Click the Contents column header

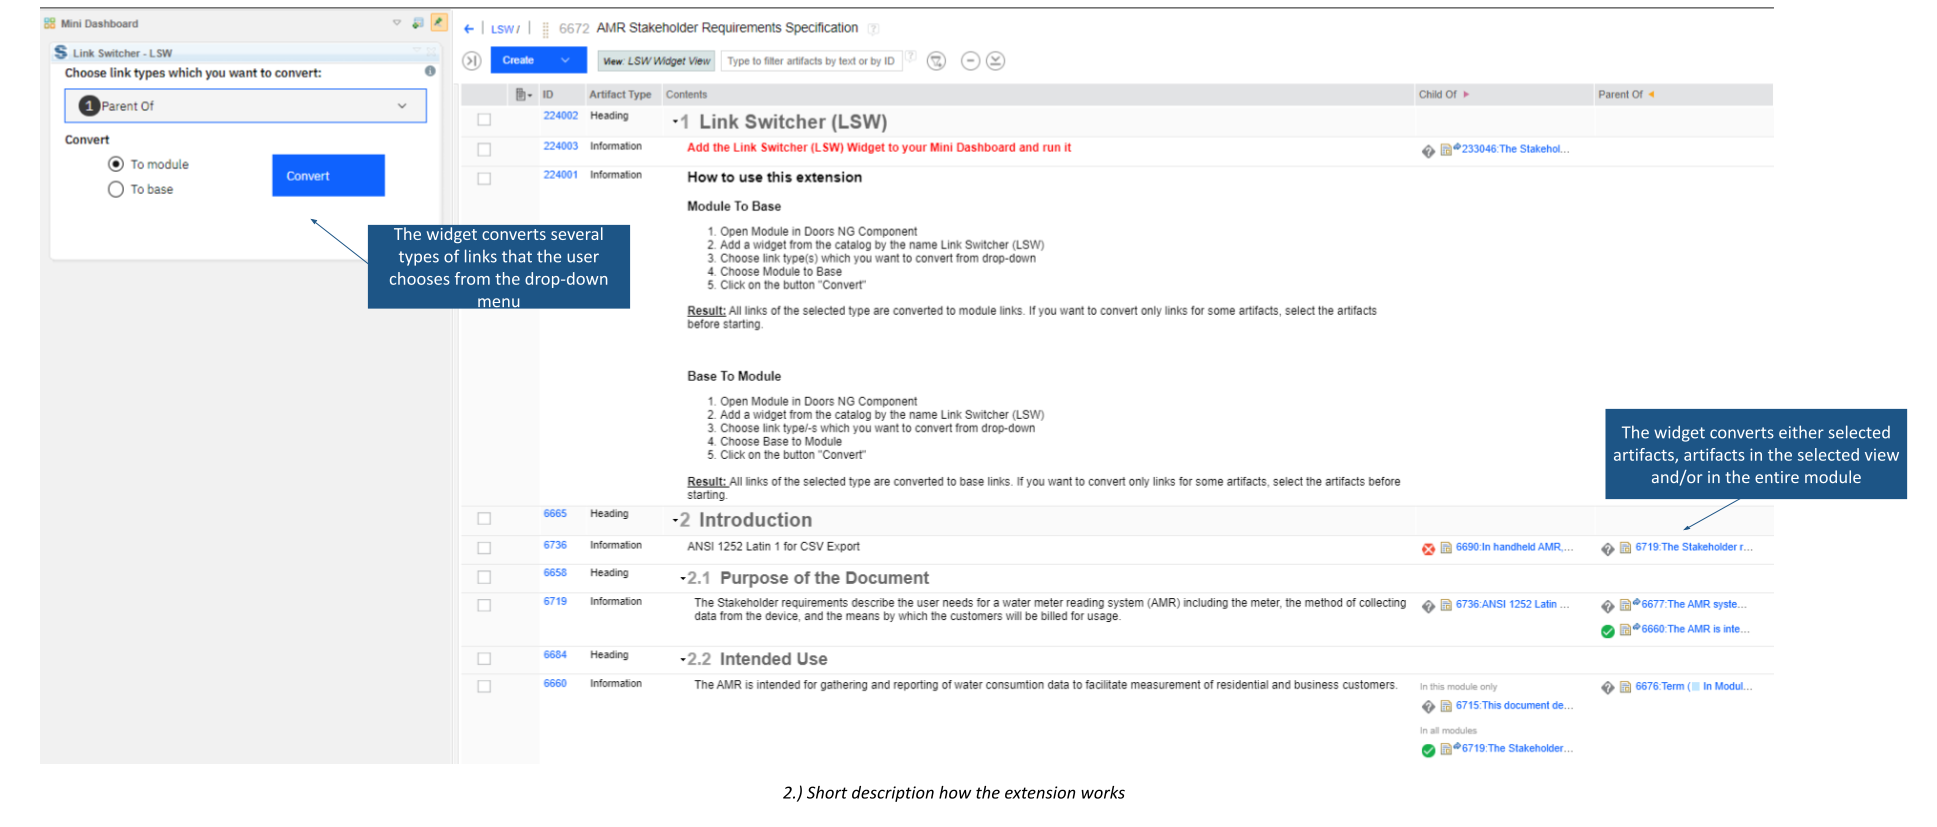point(686,95)
